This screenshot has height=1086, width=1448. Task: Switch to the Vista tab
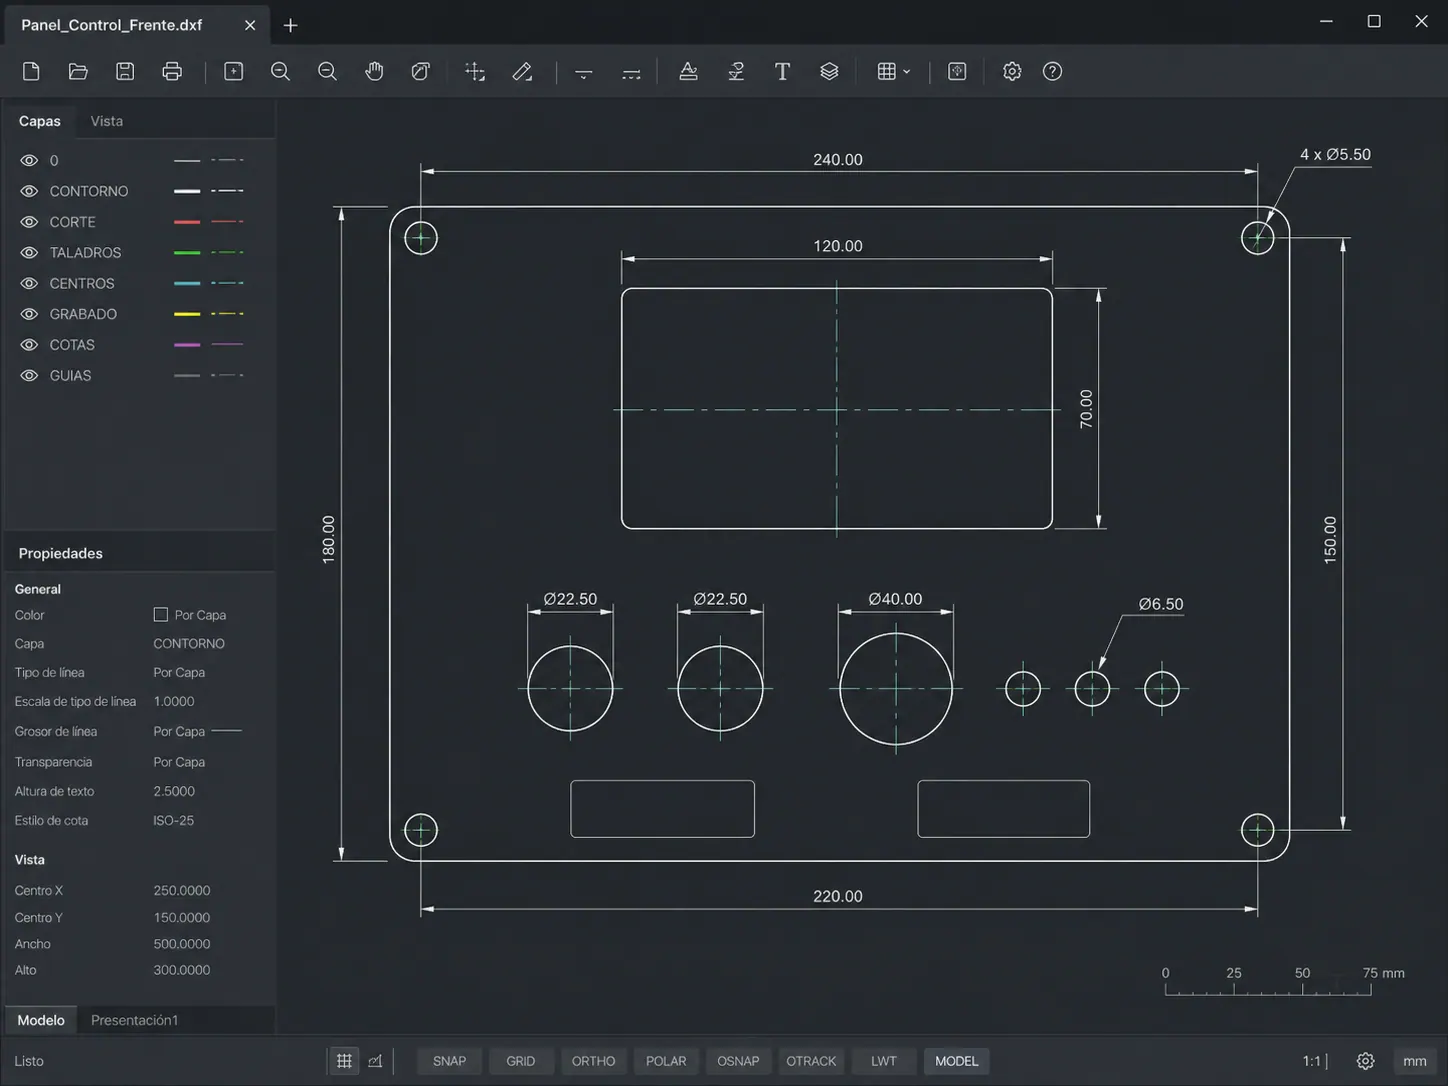point(107,121)
